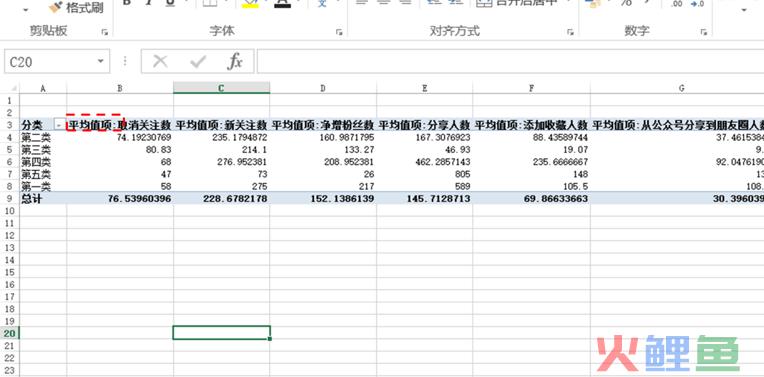
Task: Click the yellow fill color highlight button
Action: pos(250,4)
